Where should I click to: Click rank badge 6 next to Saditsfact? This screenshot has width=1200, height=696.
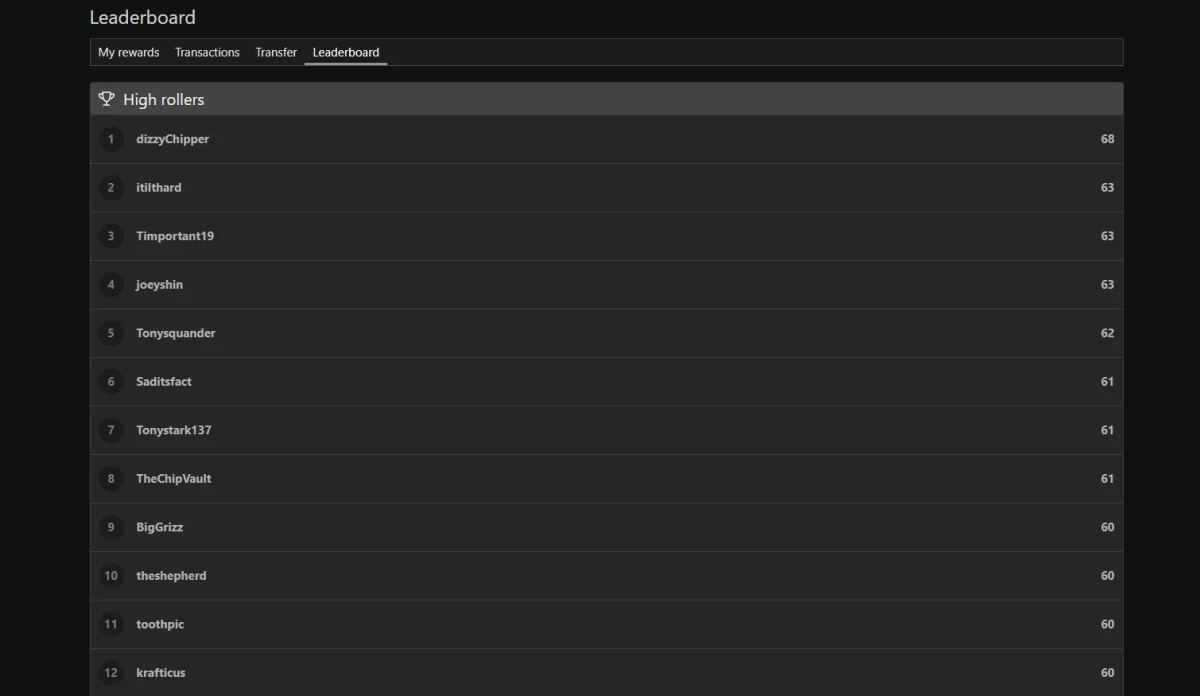pyautogui.click(x=111, y=382)
